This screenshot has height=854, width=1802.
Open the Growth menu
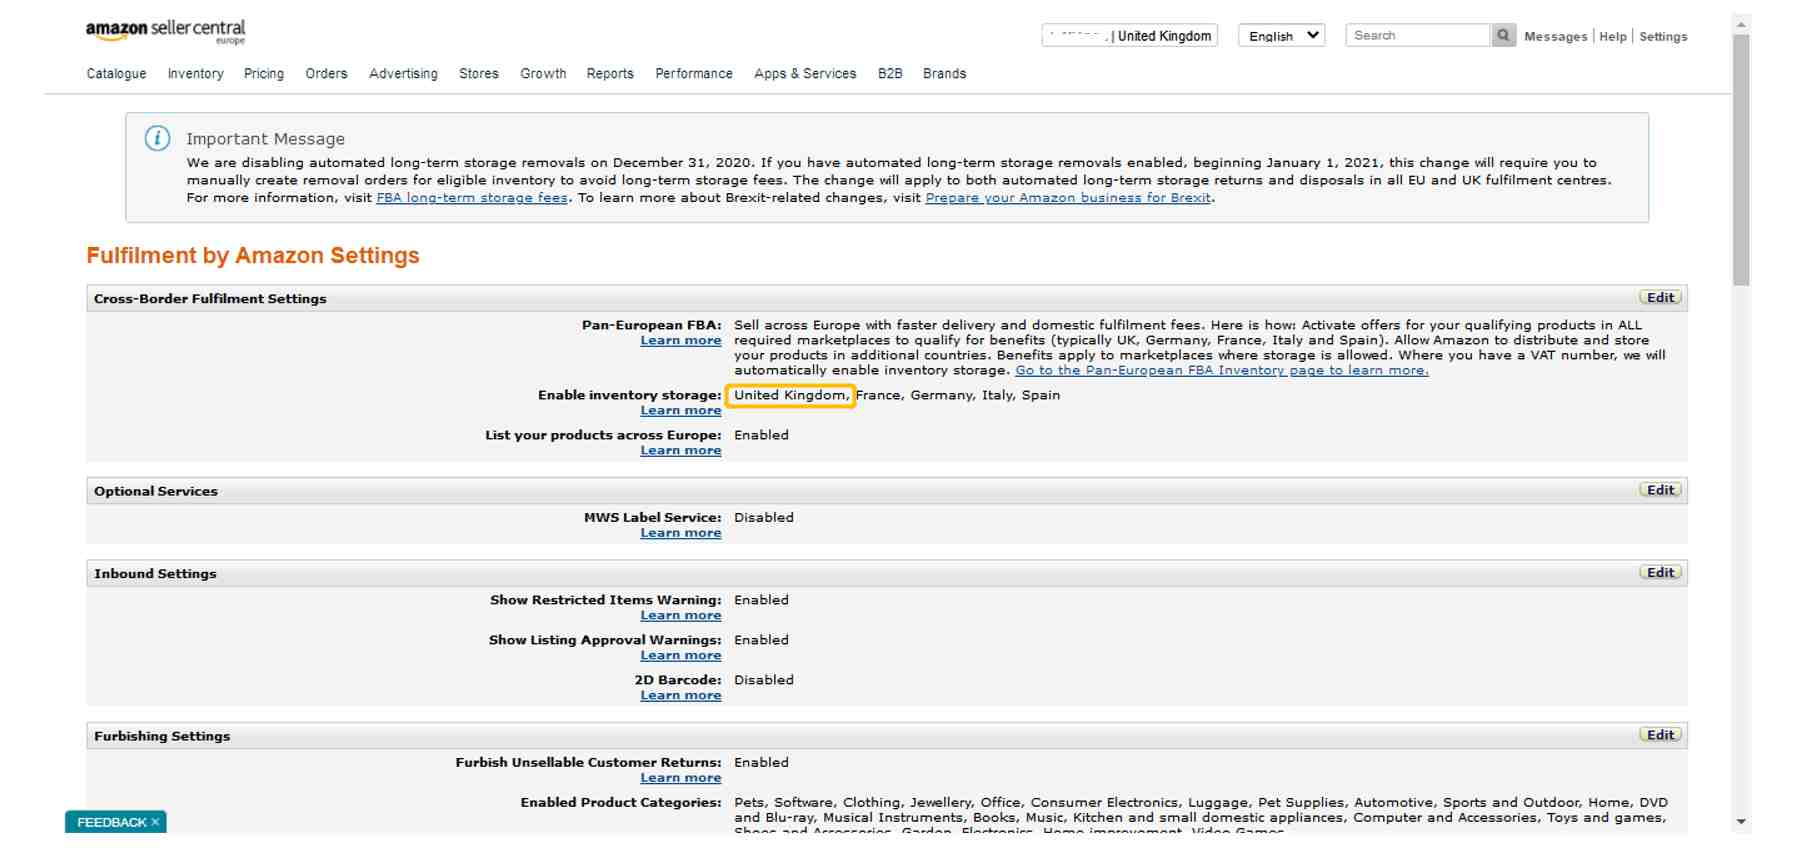(x=543, y=74)
